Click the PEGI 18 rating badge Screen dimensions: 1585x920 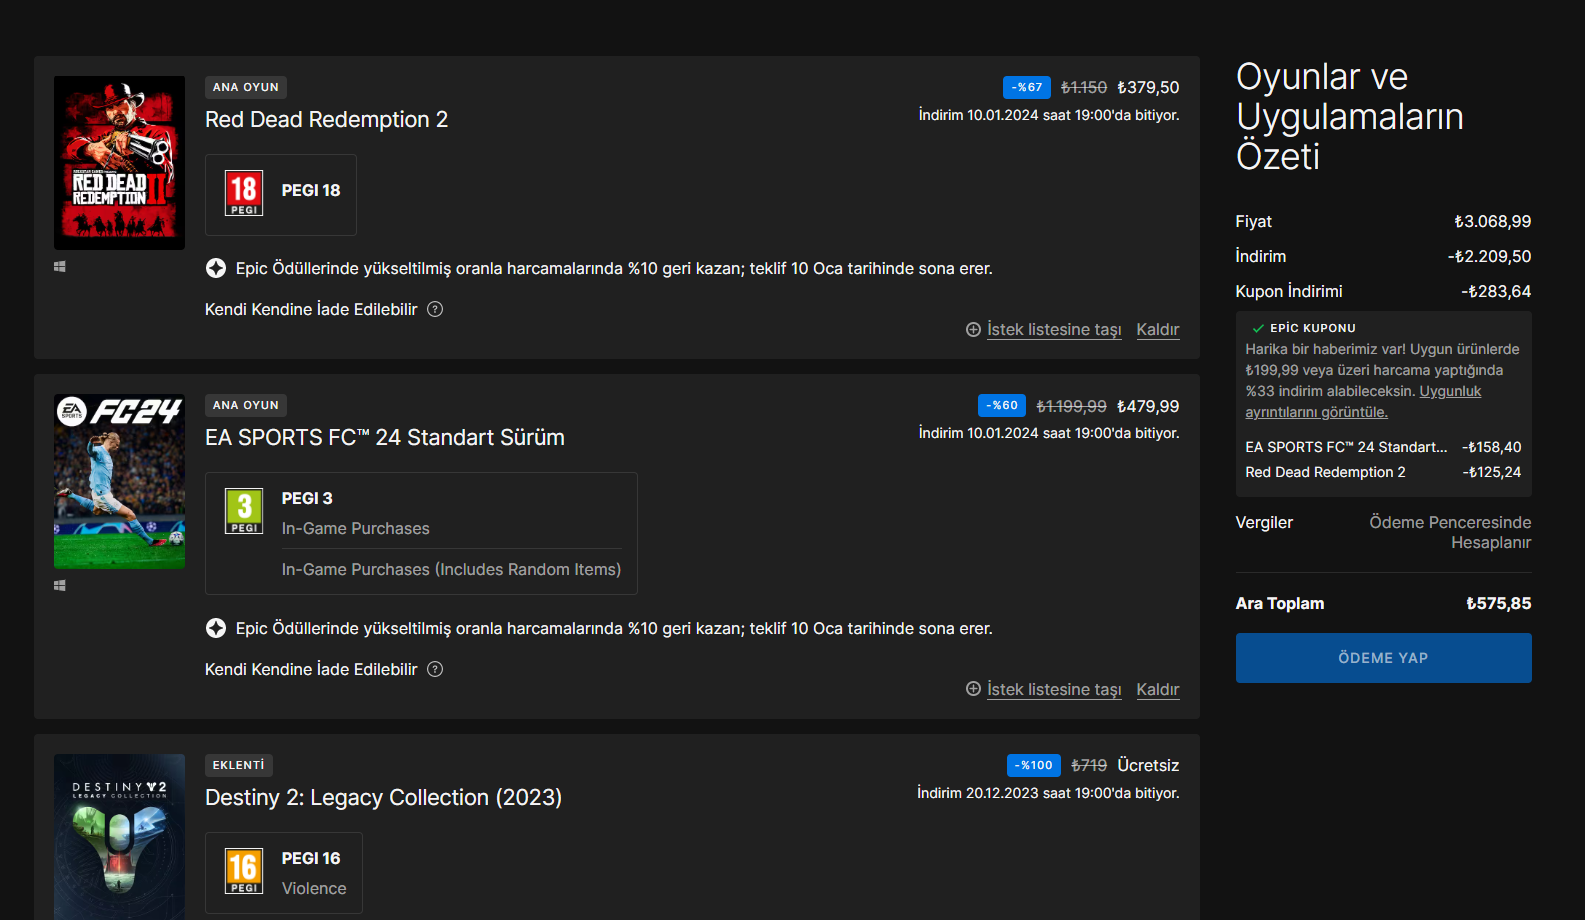tap(244, 194)
